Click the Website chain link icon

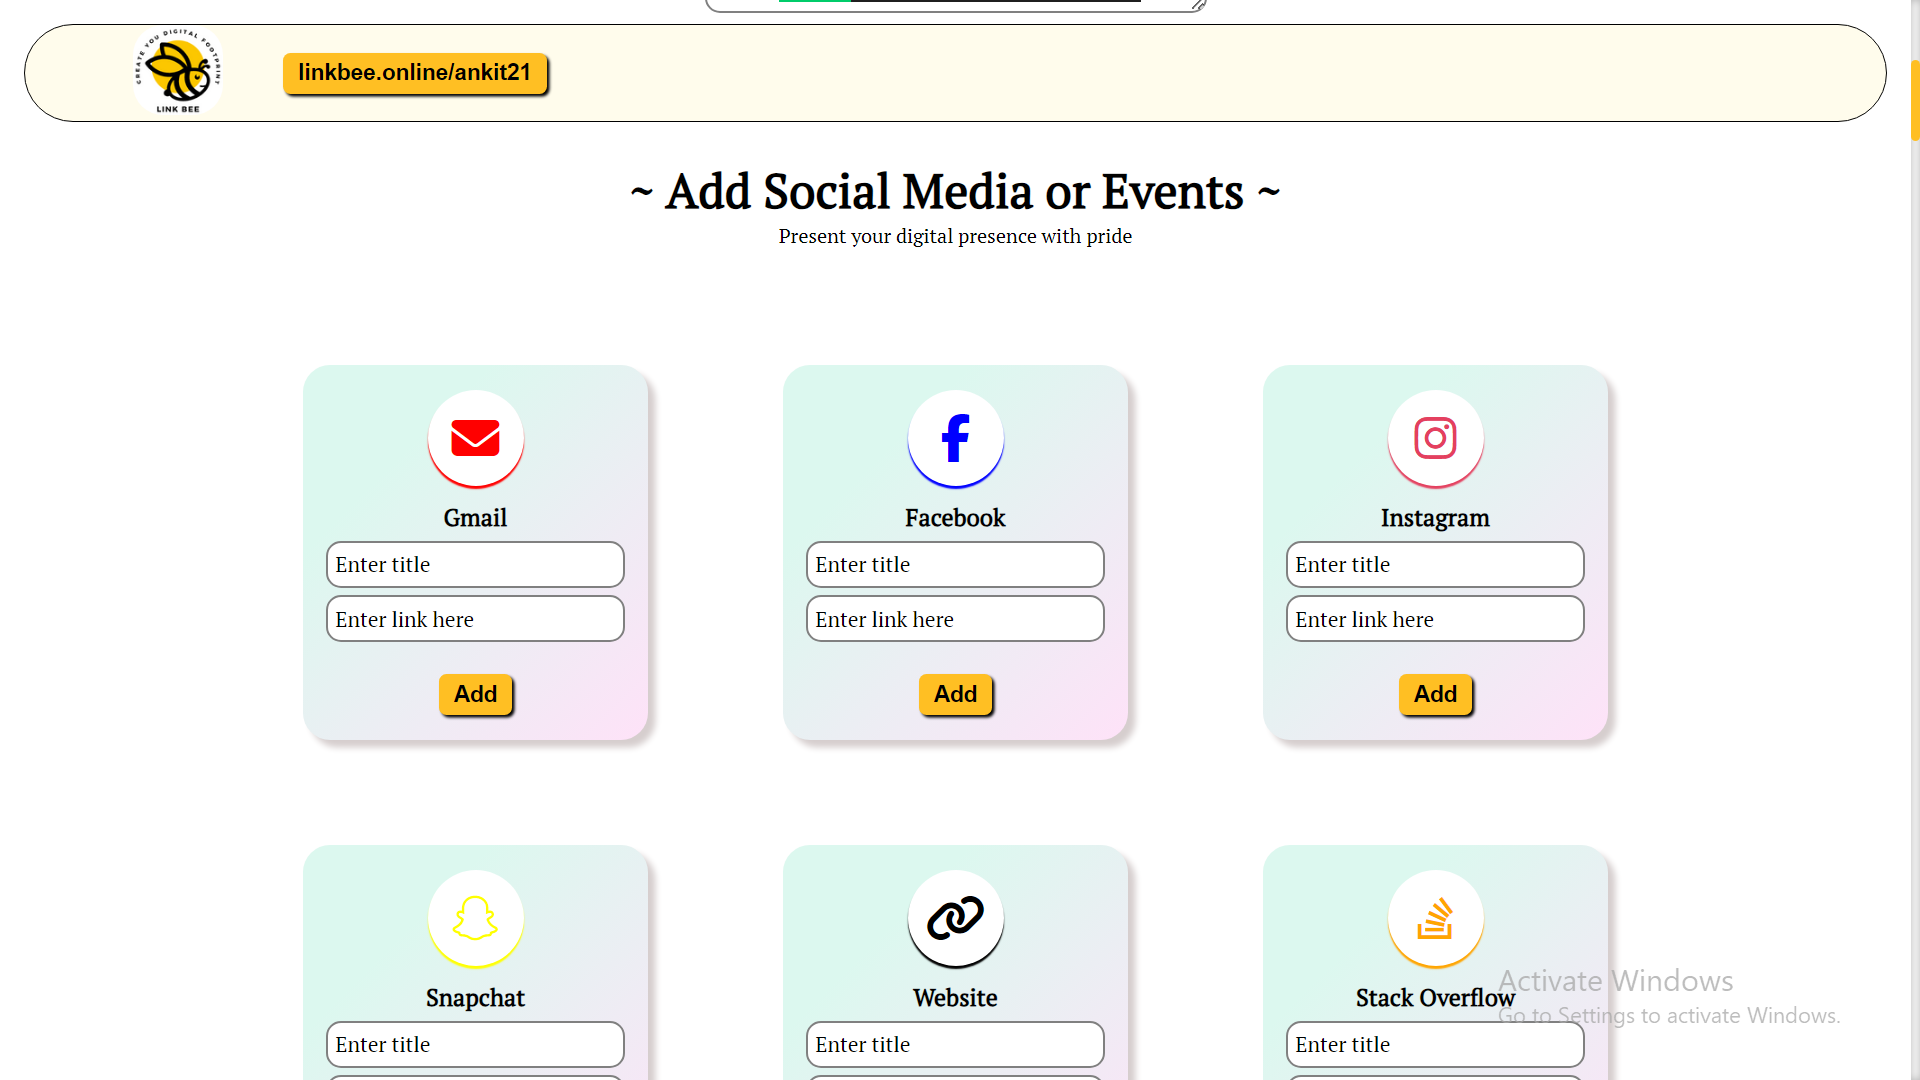955,918
